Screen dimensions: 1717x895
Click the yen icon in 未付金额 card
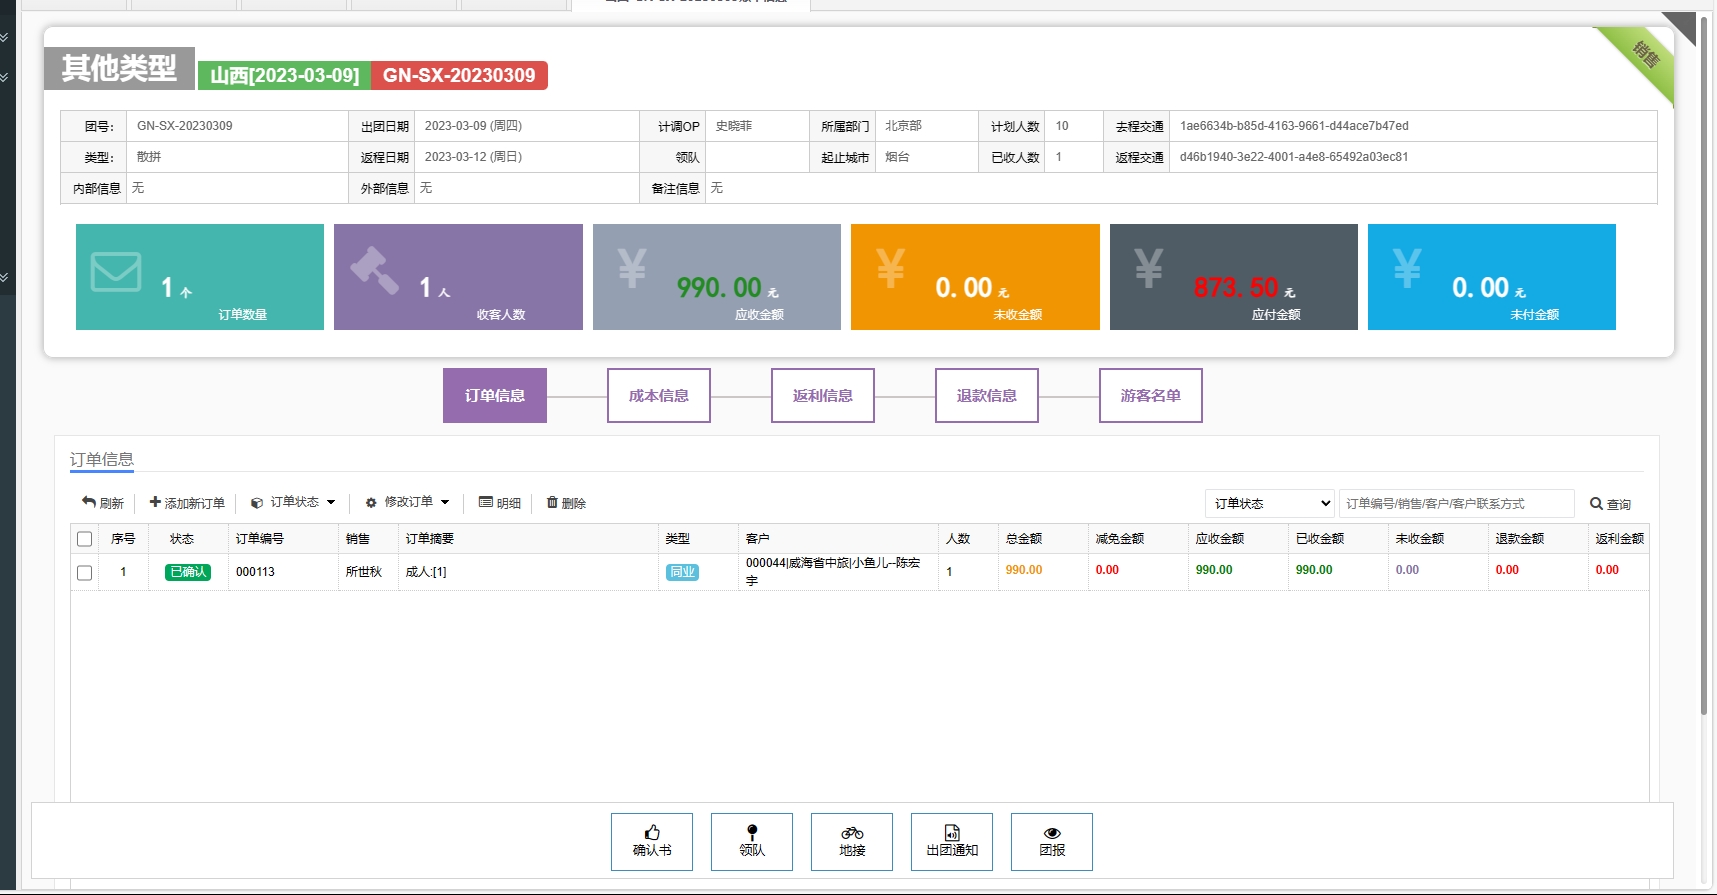1407,268
